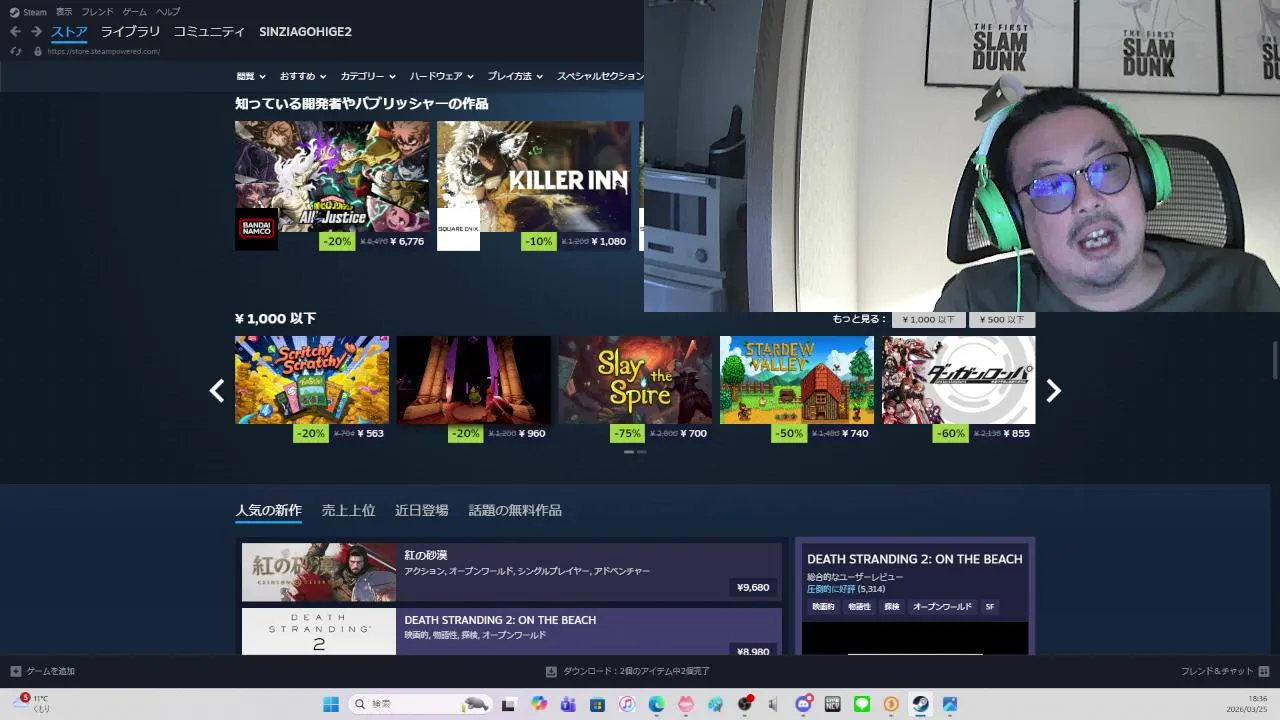Click the ¥500 以下 filter button
Screen dimensions: 1280x720
(x=1002, y=320)
